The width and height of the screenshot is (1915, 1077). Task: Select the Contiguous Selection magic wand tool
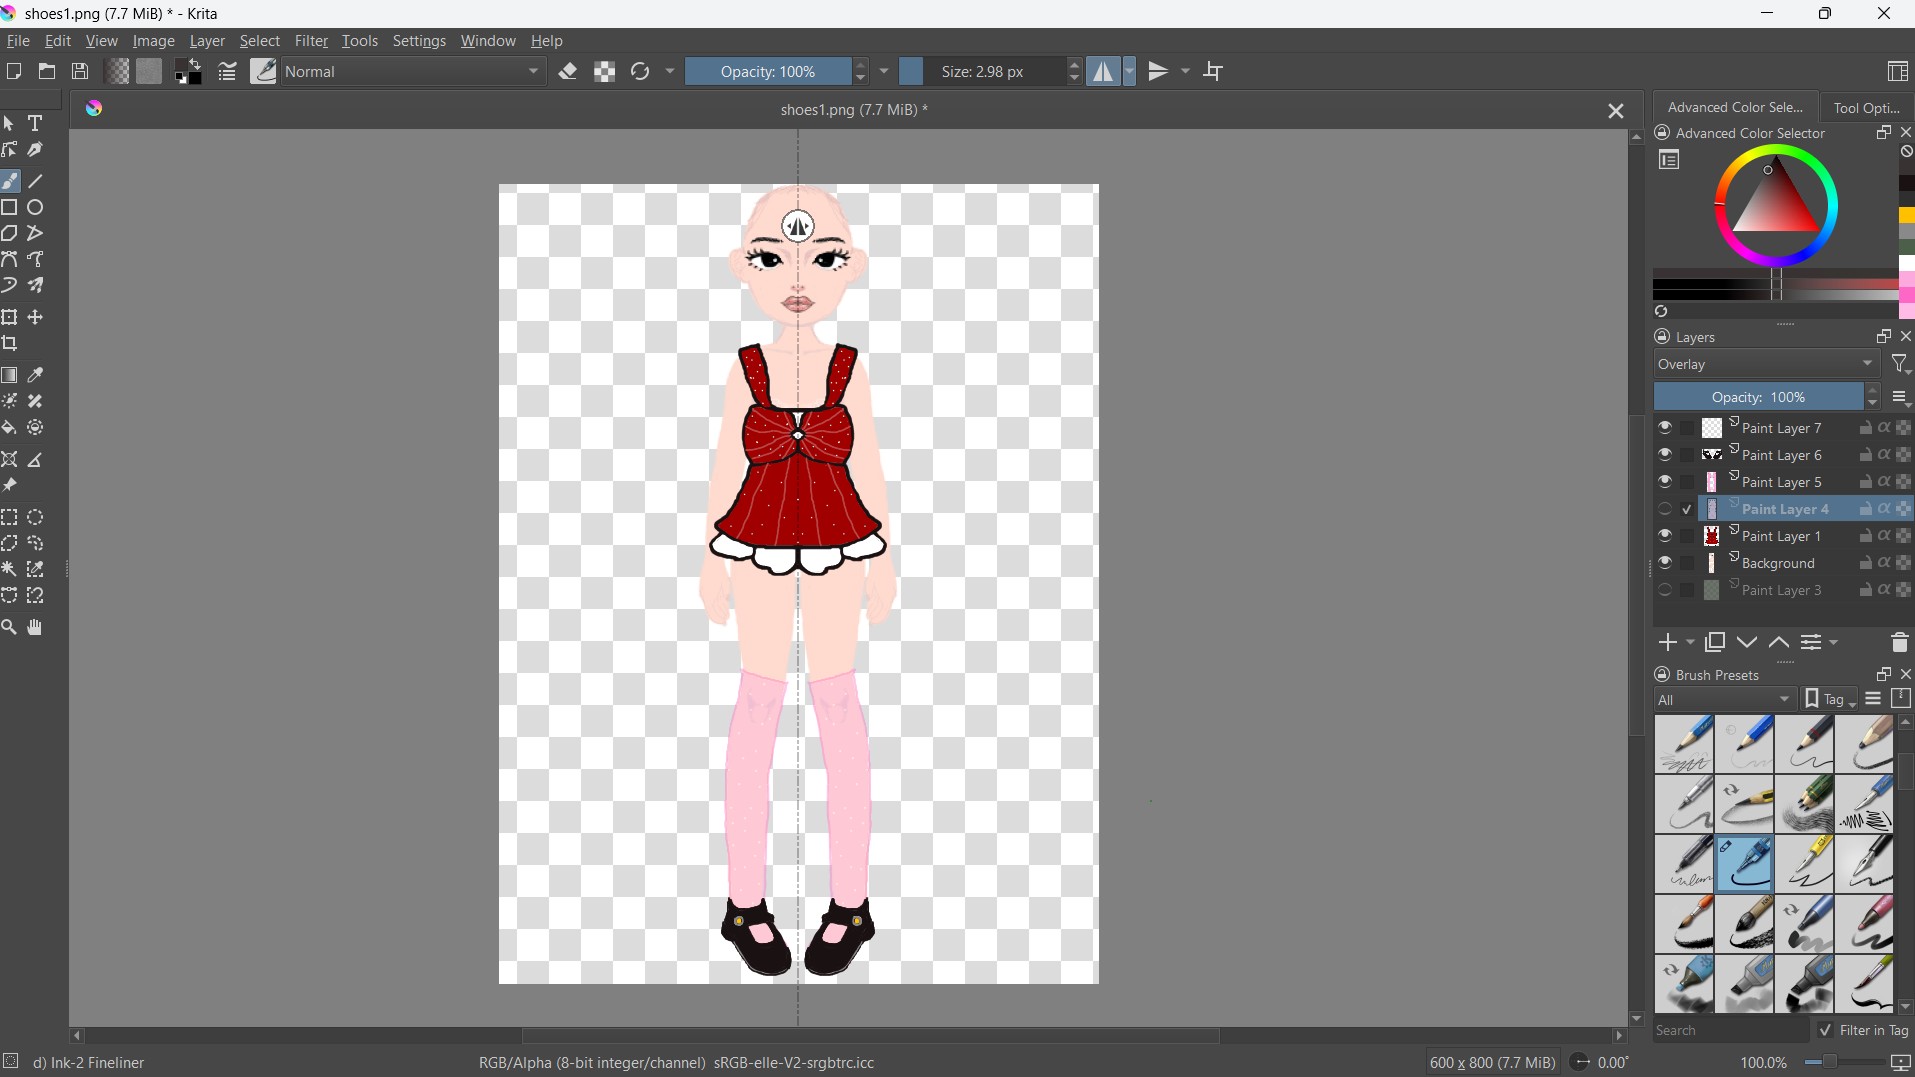[10, 569]
